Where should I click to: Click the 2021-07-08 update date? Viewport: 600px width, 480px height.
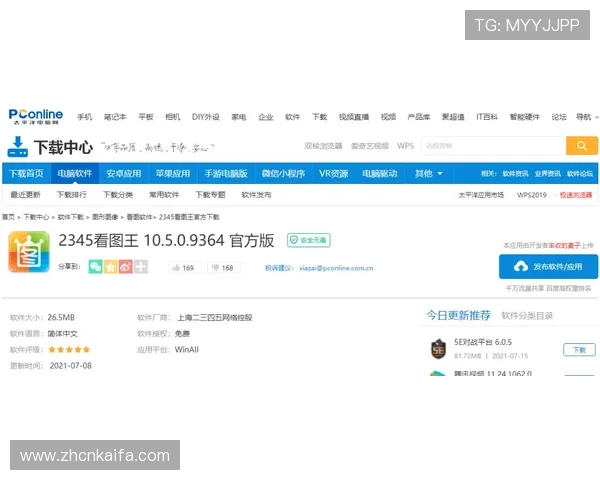point(71,366)
